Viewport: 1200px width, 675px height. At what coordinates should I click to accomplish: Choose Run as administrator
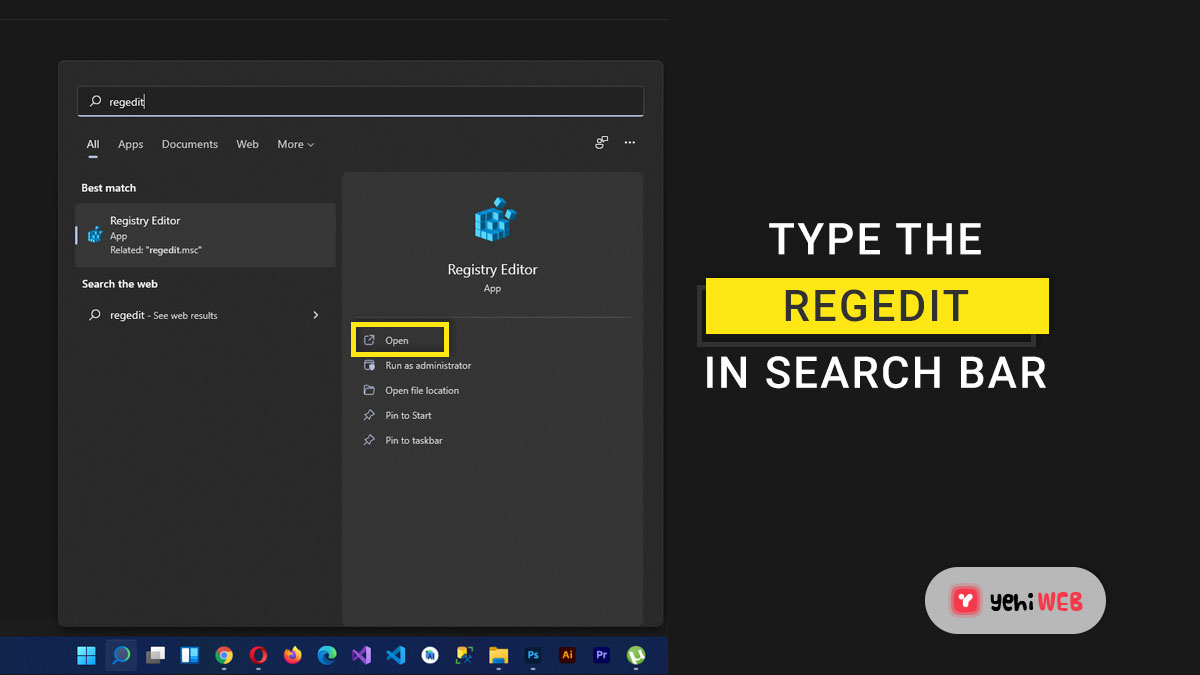[428, 366]
